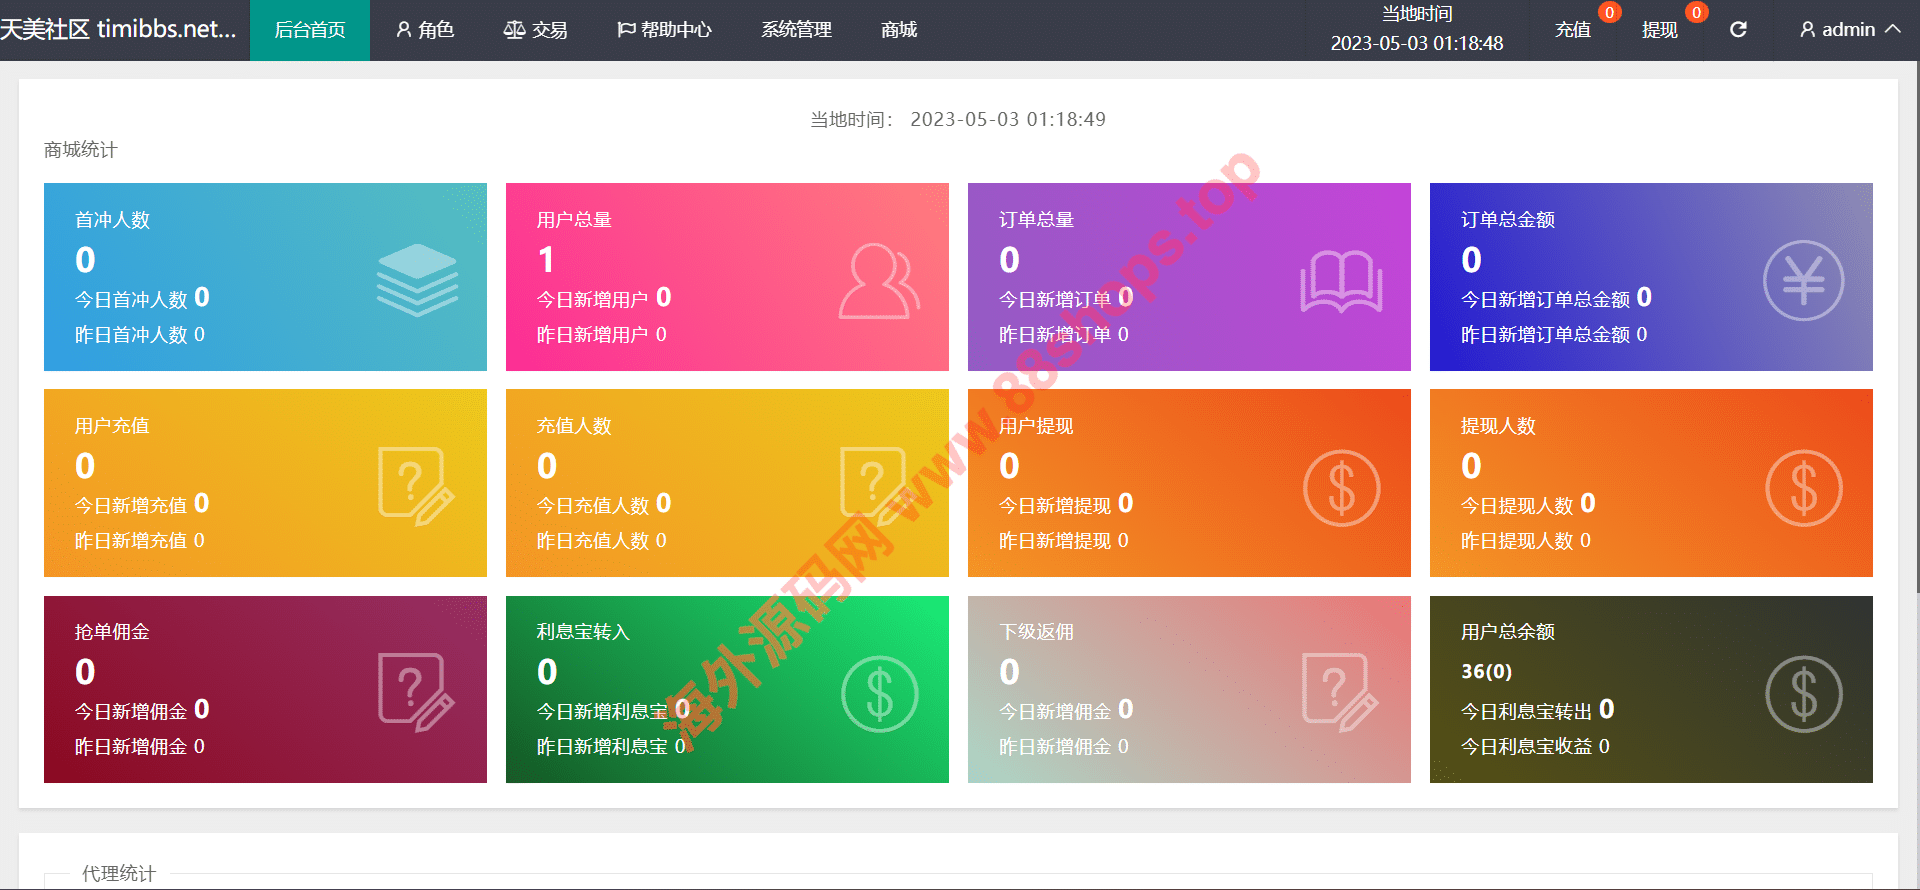Screen dimensions: 1920x890
Task: Open the 帮助中心 menu item
Action: point(664,30)
